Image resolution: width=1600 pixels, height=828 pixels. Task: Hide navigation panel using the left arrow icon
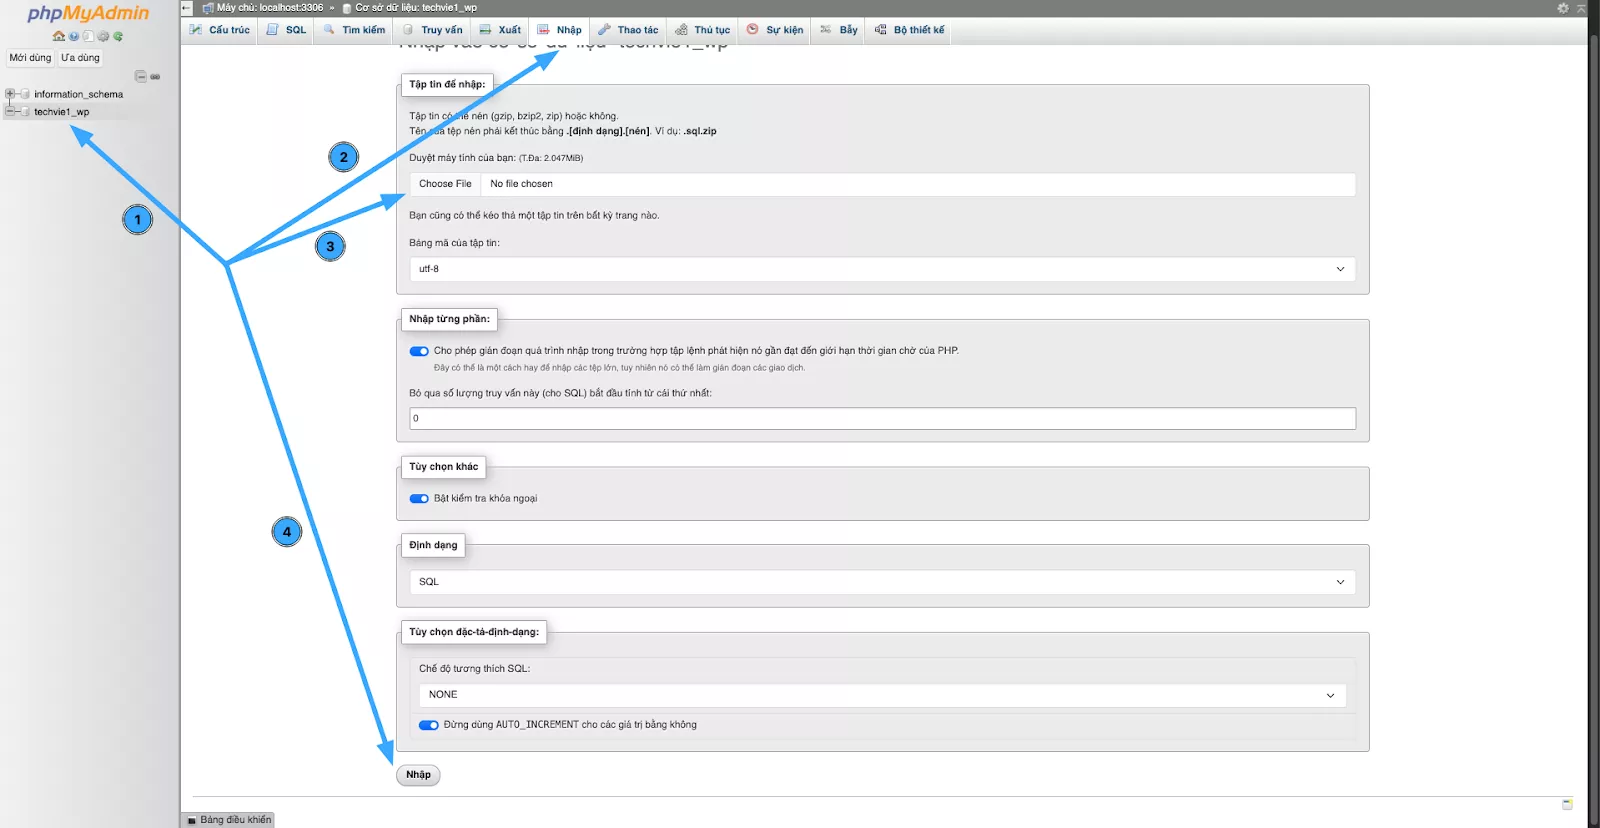coord(187,8)
